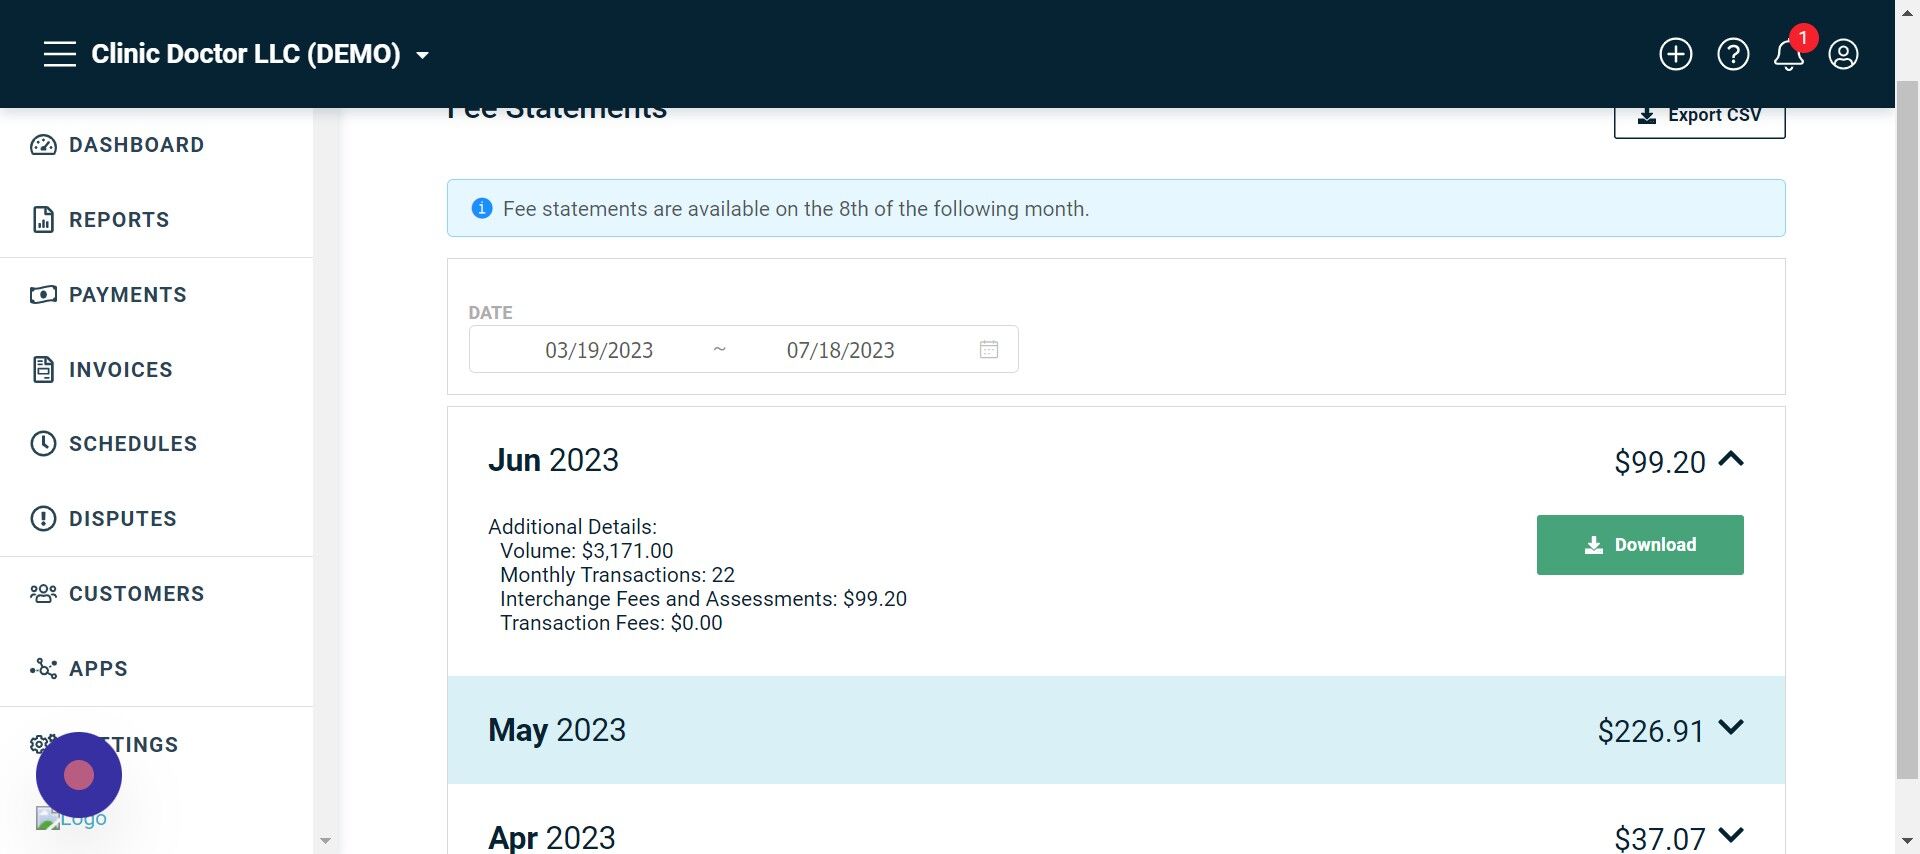Click "Monthly Transactions: 22" line
1920x854 pixels.
pyautogui.click(x=617, y=575)
